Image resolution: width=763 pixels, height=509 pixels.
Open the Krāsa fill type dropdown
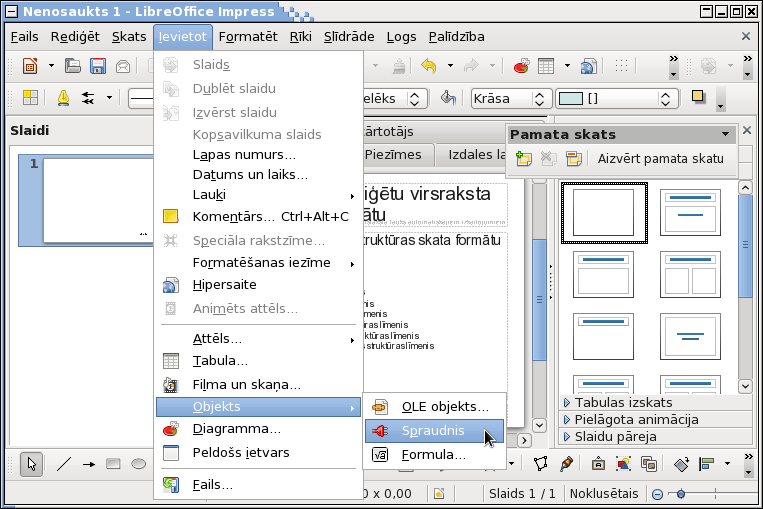[x=539, y=99]
